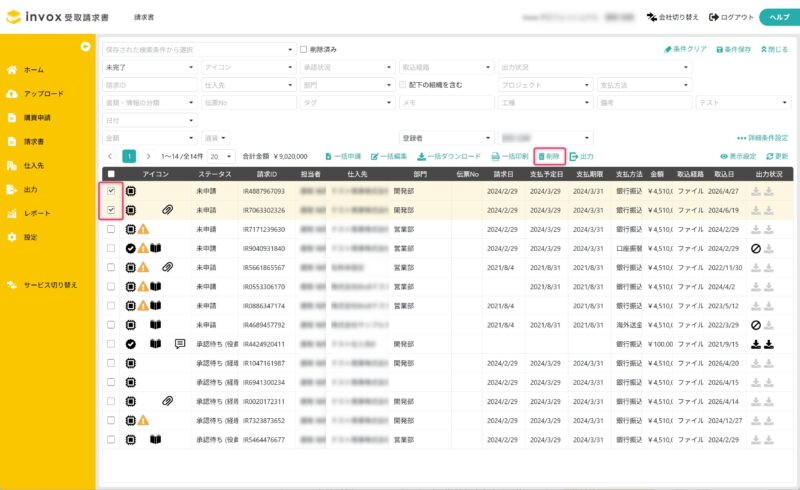Open 表示設定 display settings eye icon
Image resolution: width=800 pixels, height=490 pixels.
pos(724,157)
